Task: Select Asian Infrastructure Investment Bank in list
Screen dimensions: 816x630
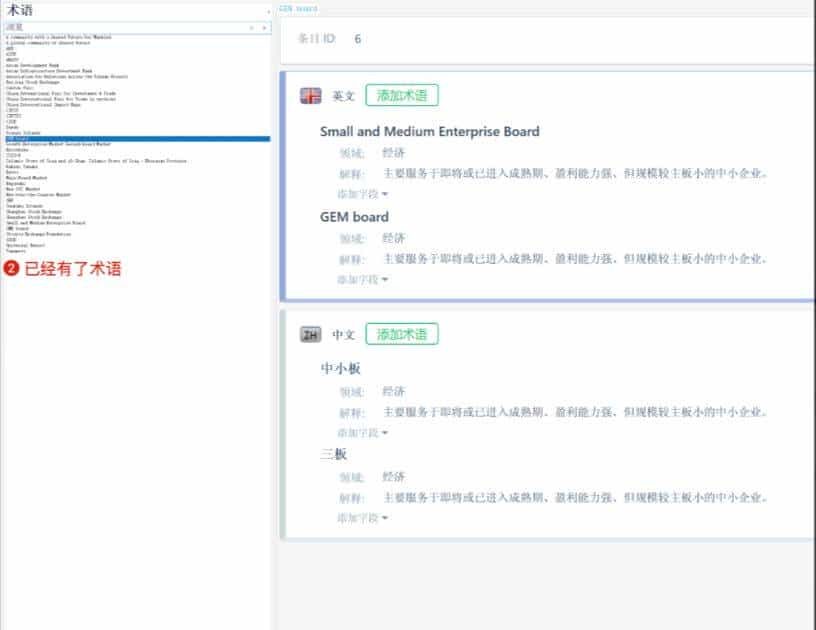Action: [49, 71]
